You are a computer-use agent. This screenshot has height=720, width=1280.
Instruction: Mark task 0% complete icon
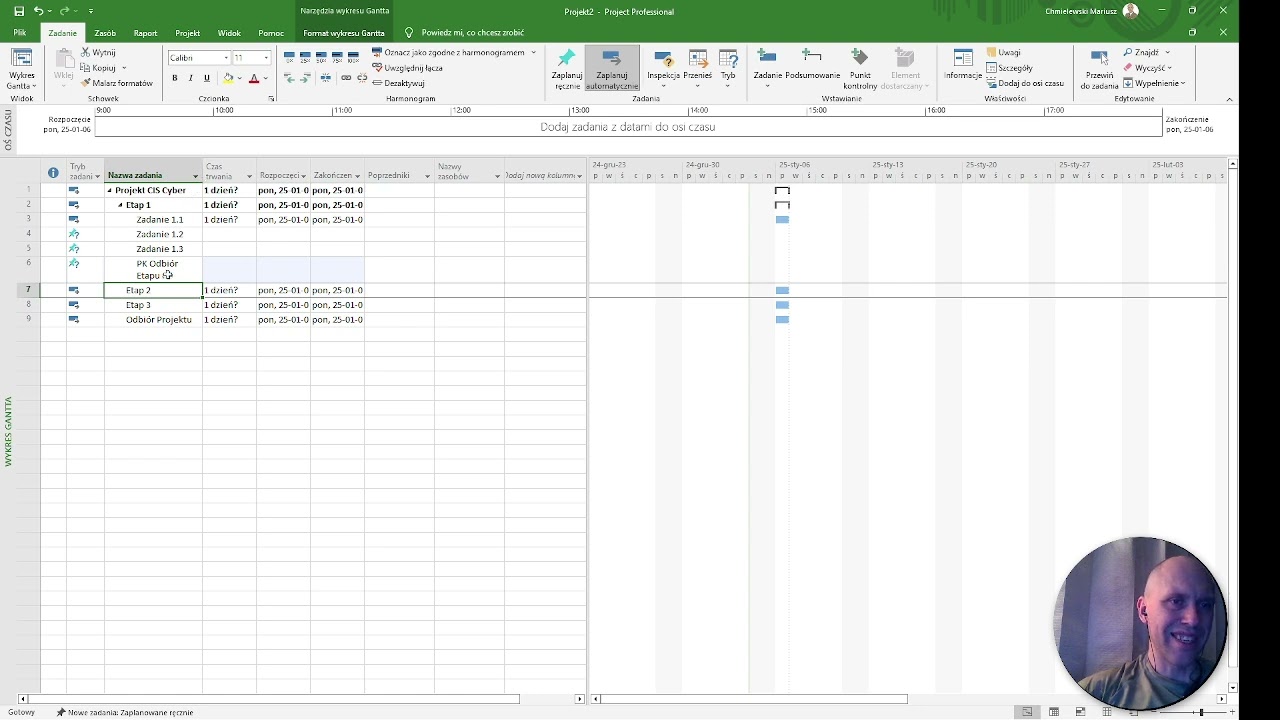[289, 57]
